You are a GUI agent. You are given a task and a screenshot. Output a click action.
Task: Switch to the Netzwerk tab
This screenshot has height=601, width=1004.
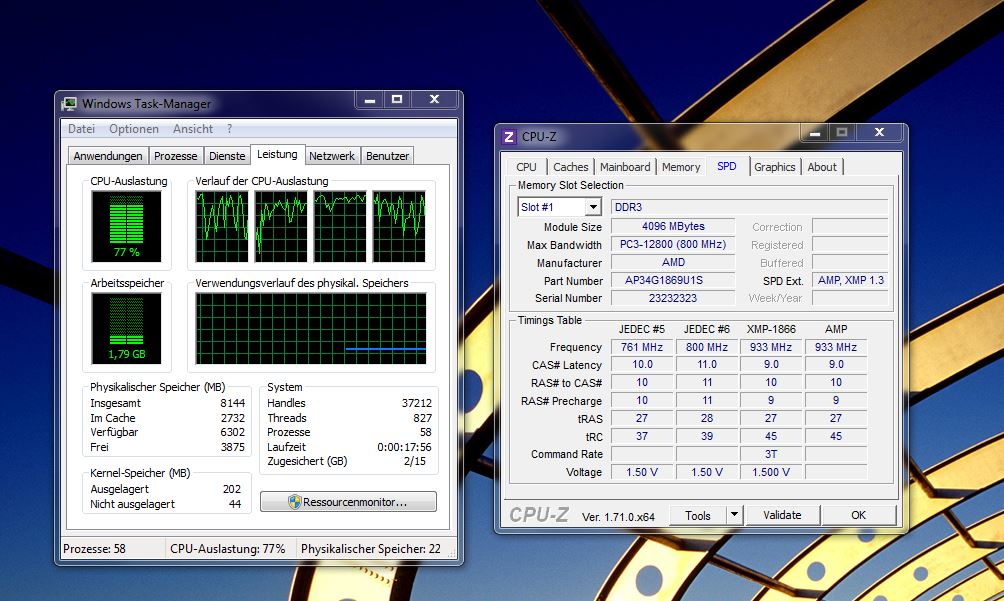pyautogui.click(x=332, y=156)
